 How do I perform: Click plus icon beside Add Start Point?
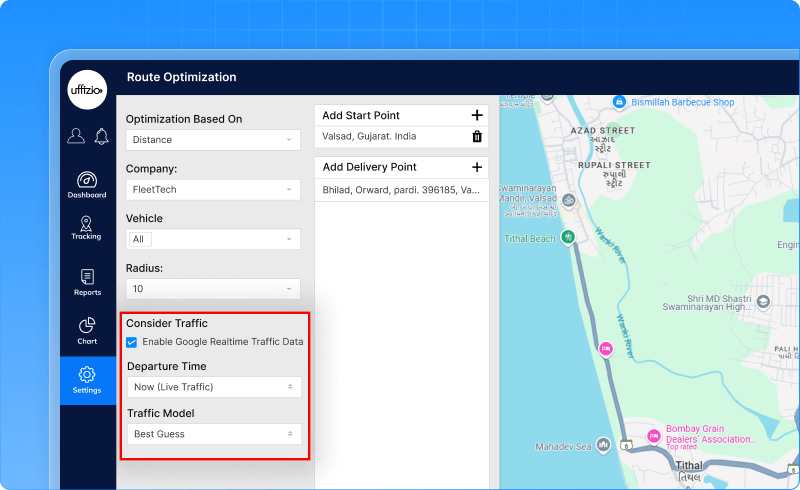point(477,116)
